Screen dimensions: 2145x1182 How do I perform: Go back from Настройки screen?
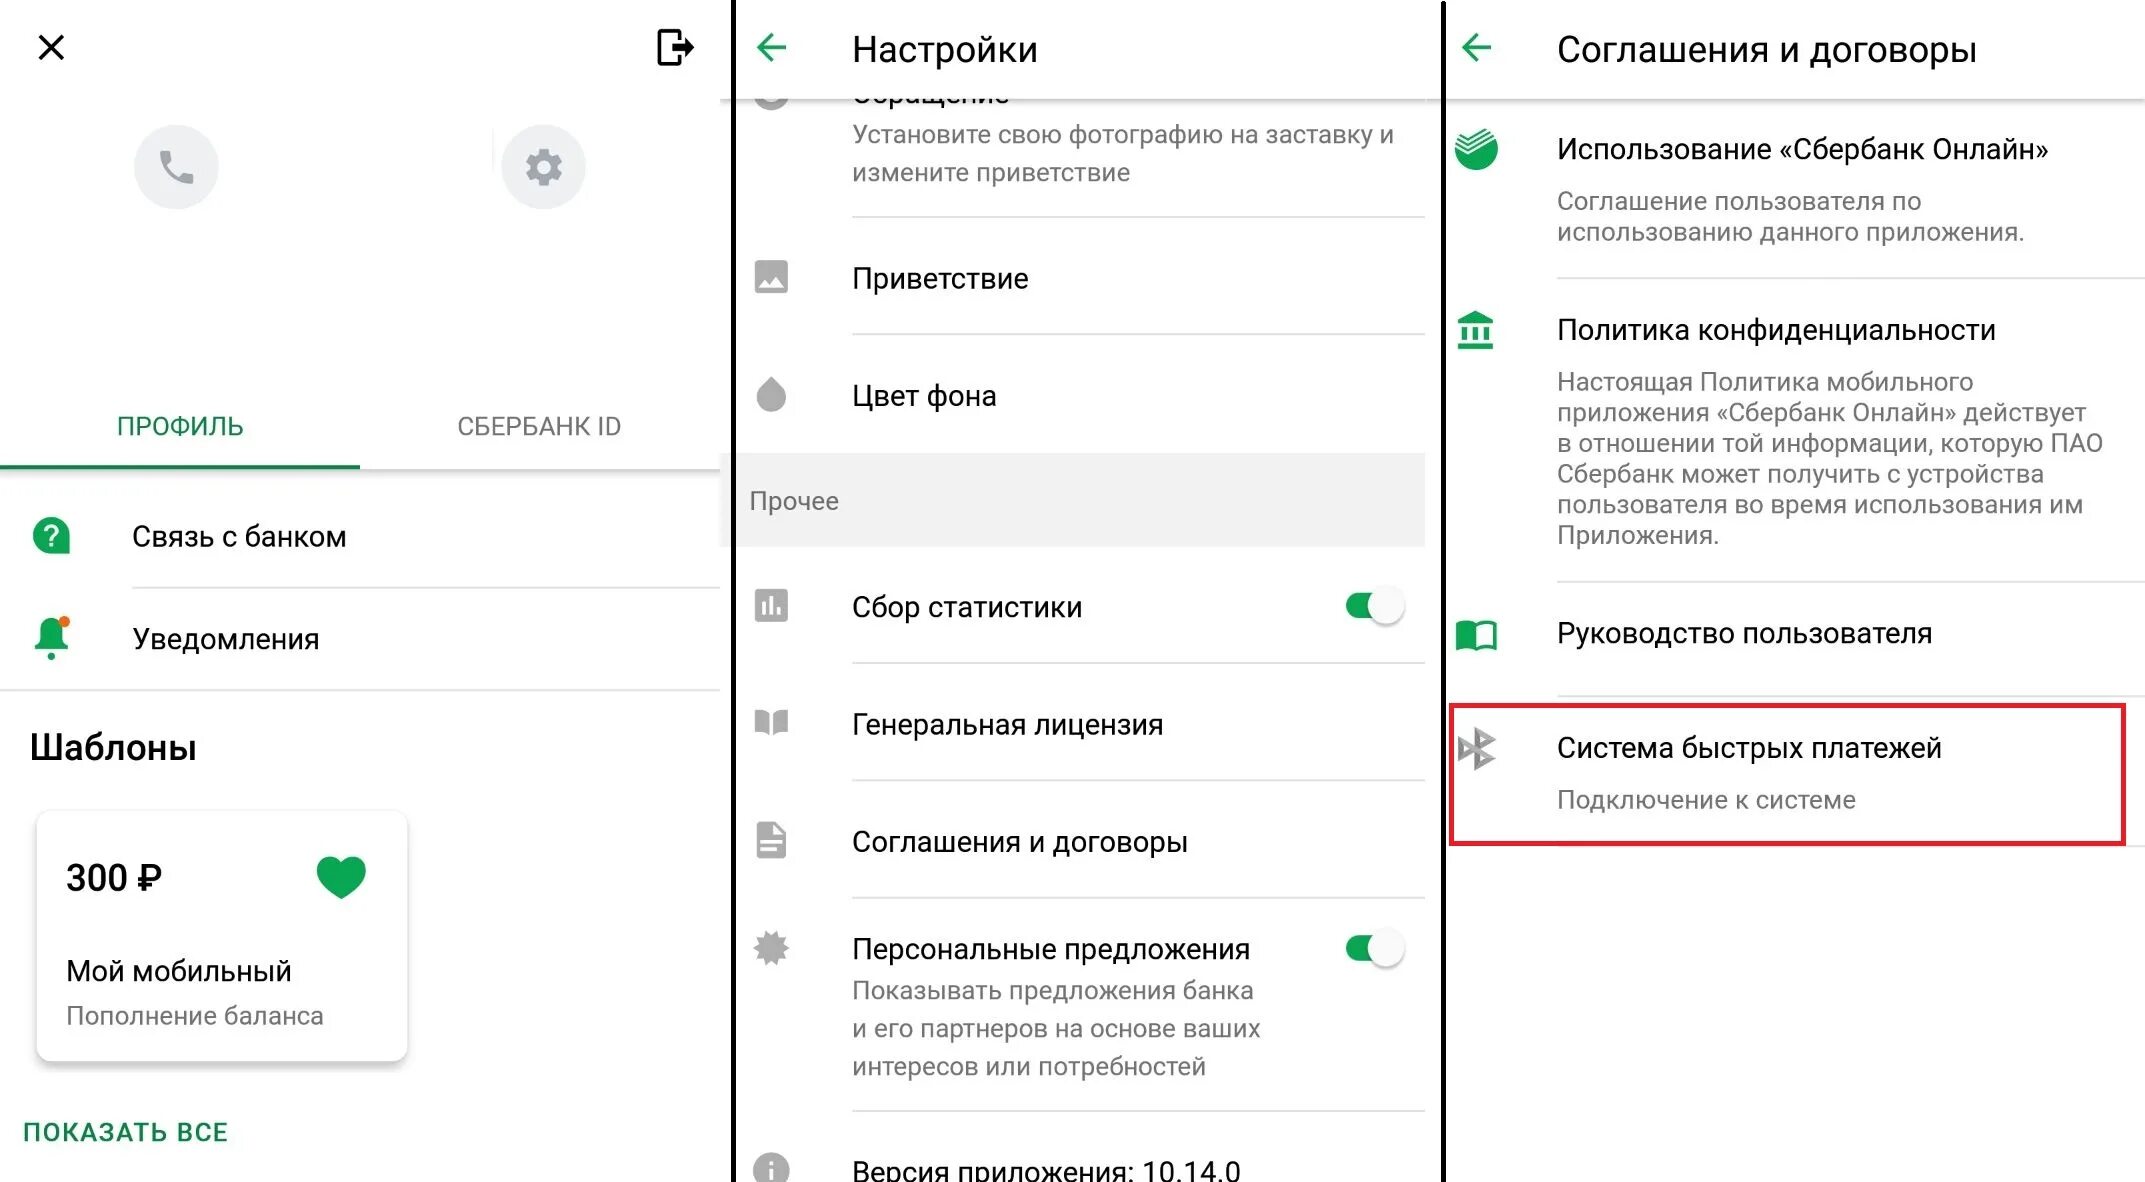(772, 48)
